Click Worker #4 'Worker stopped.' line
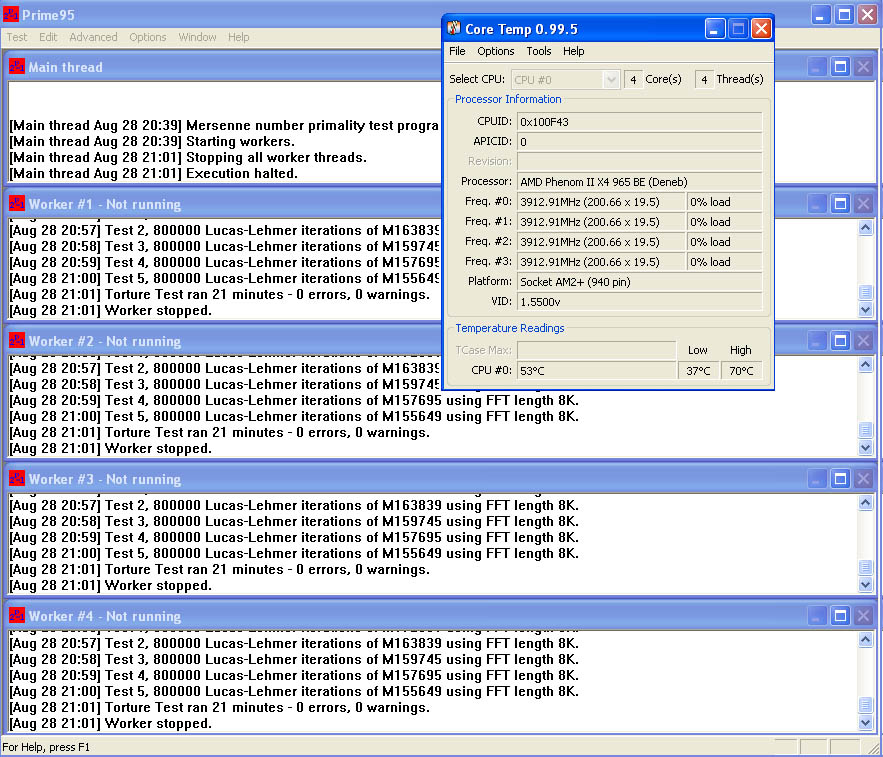 point(111,723)
